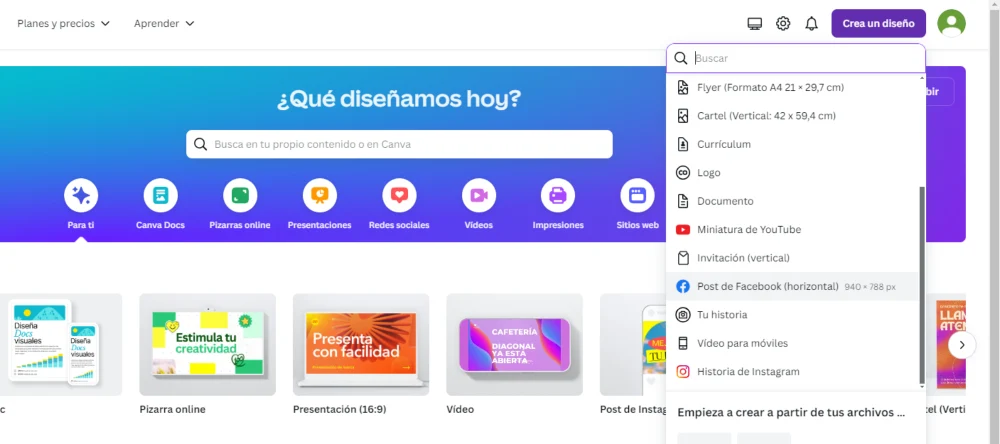The height and width of the screenshot is (444, 1000).
Task: Select the Presentaciones category icon
Action: pos(320,195)
